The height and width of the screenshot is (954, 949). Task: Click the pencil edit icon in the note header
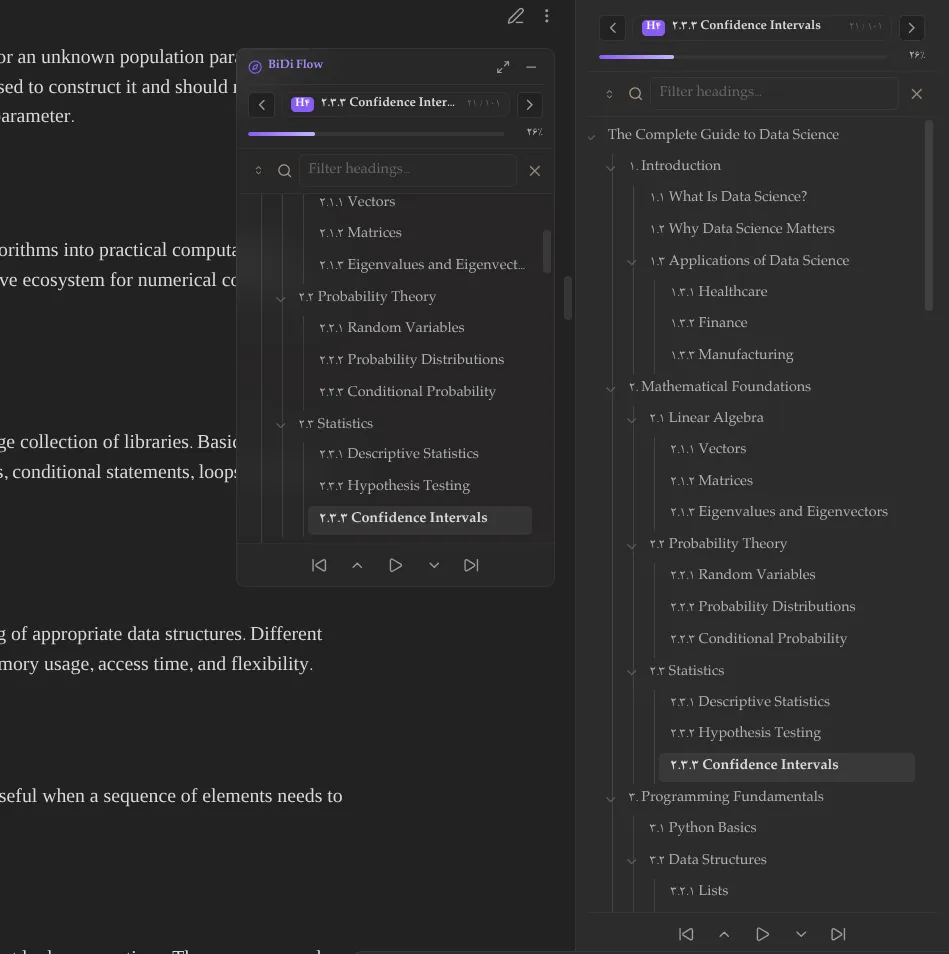[x=516, y=16]
